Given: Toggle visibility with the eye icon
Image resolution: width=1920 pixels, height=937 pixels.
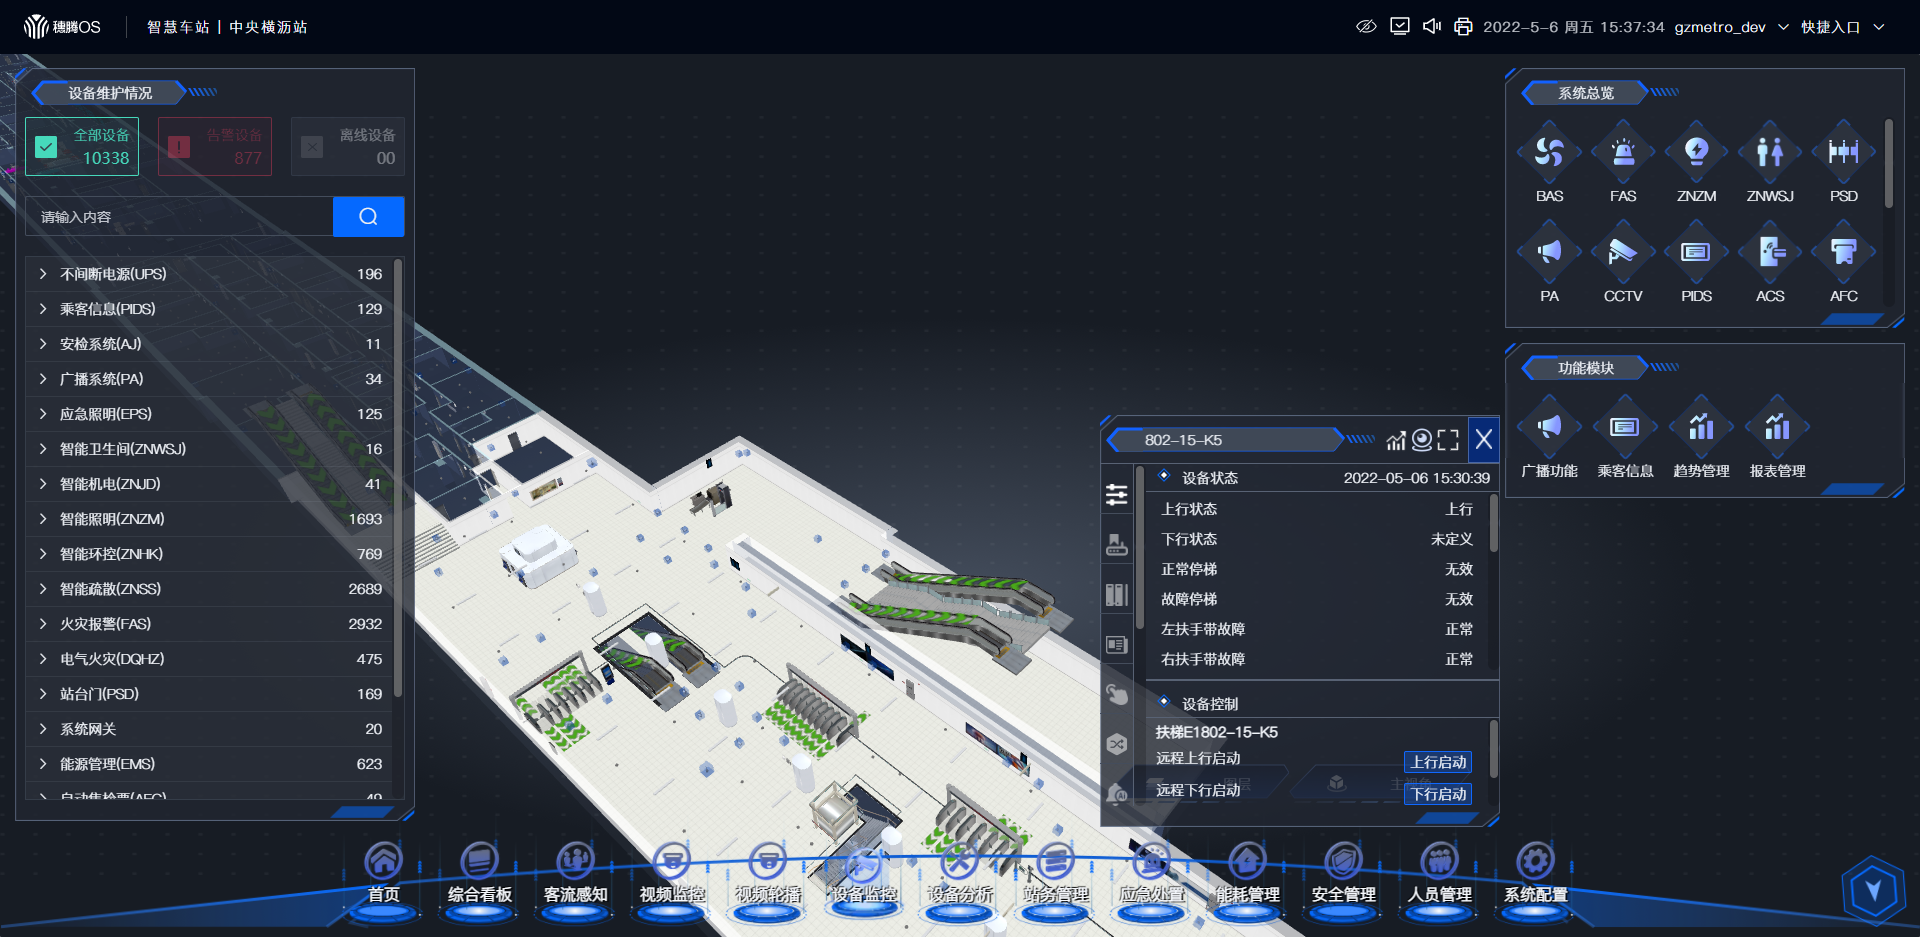Looking at the screenshot, I should pos(1366,26).
